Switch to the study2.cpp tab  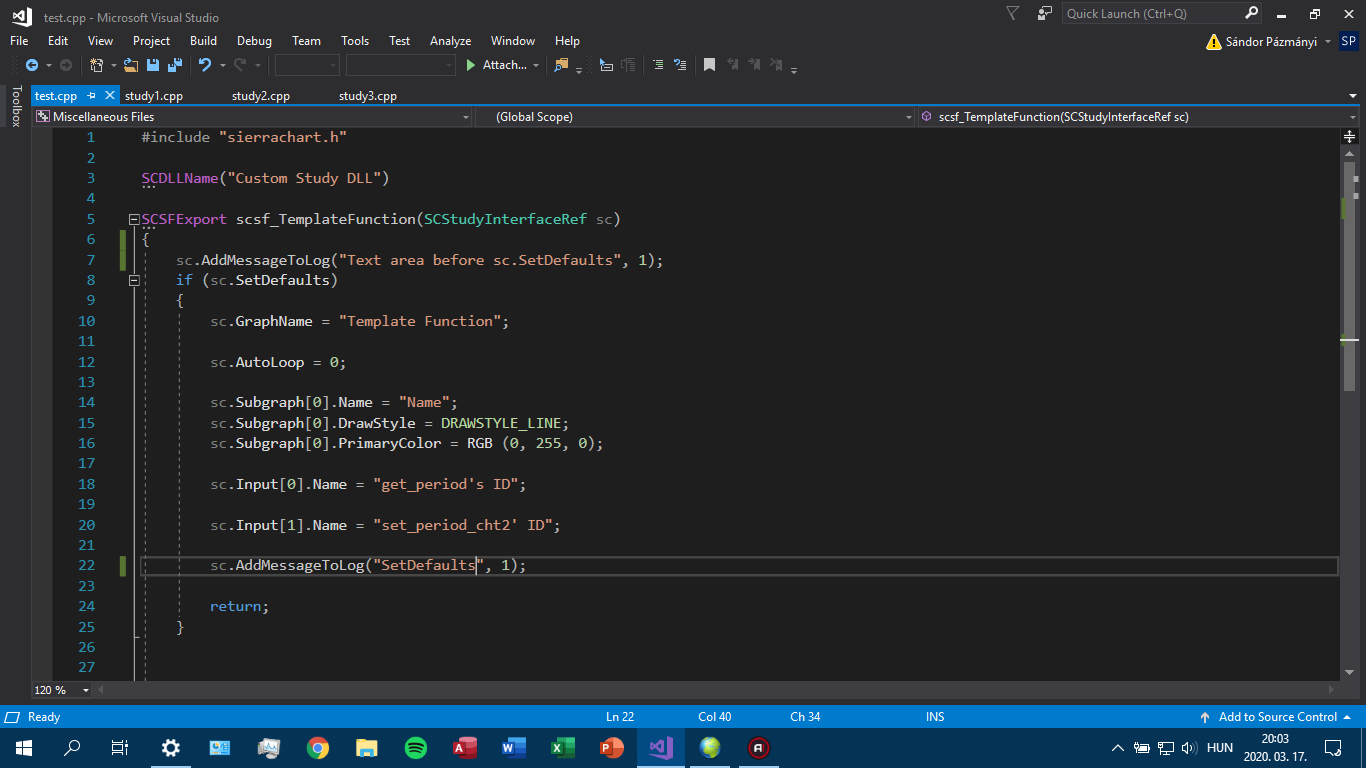(261, 96)
